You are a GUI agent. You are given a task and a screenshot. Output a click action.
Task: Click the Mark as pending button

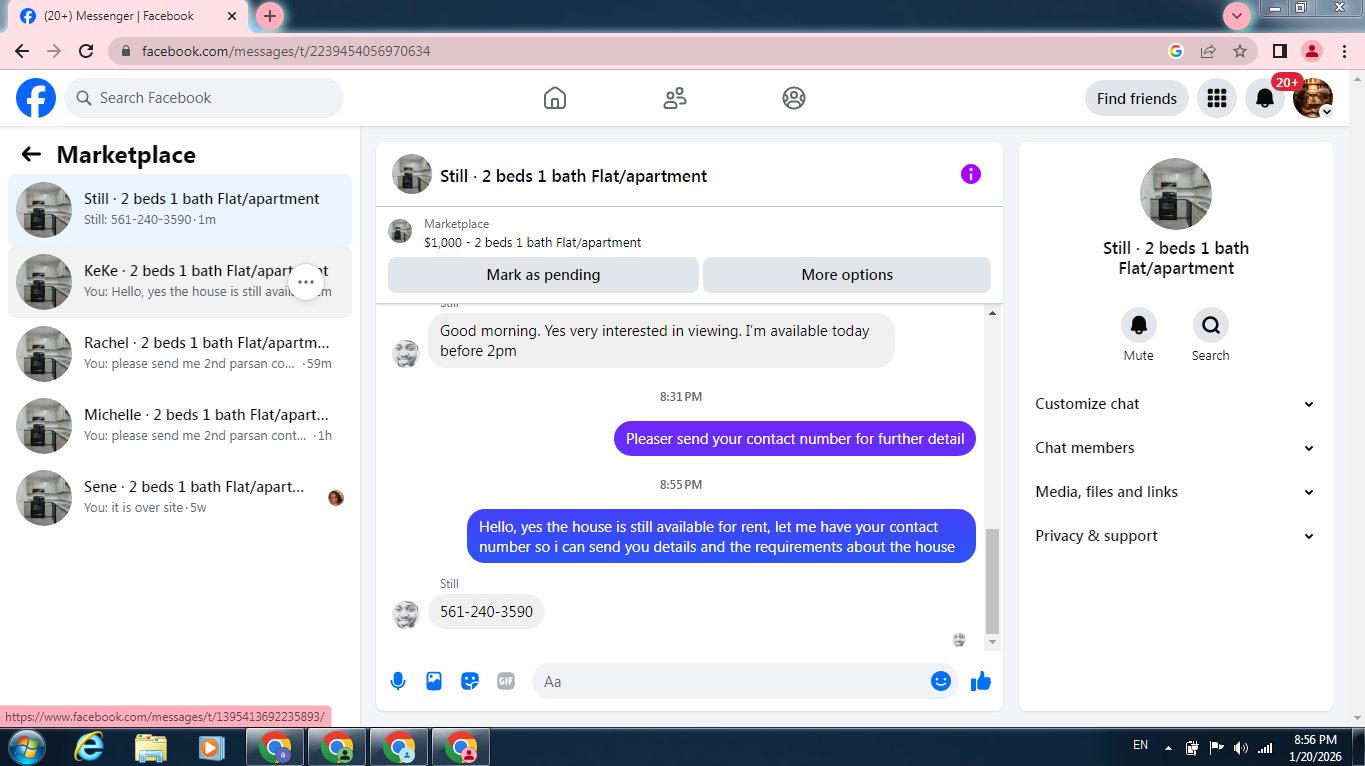[x=543, y=275]
